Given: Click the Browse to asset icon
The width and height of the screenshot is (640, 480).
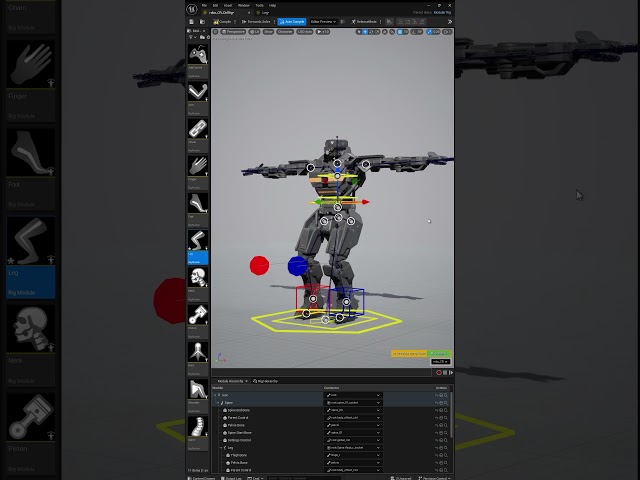Looking at the screenshot, I should pos(202,22).
